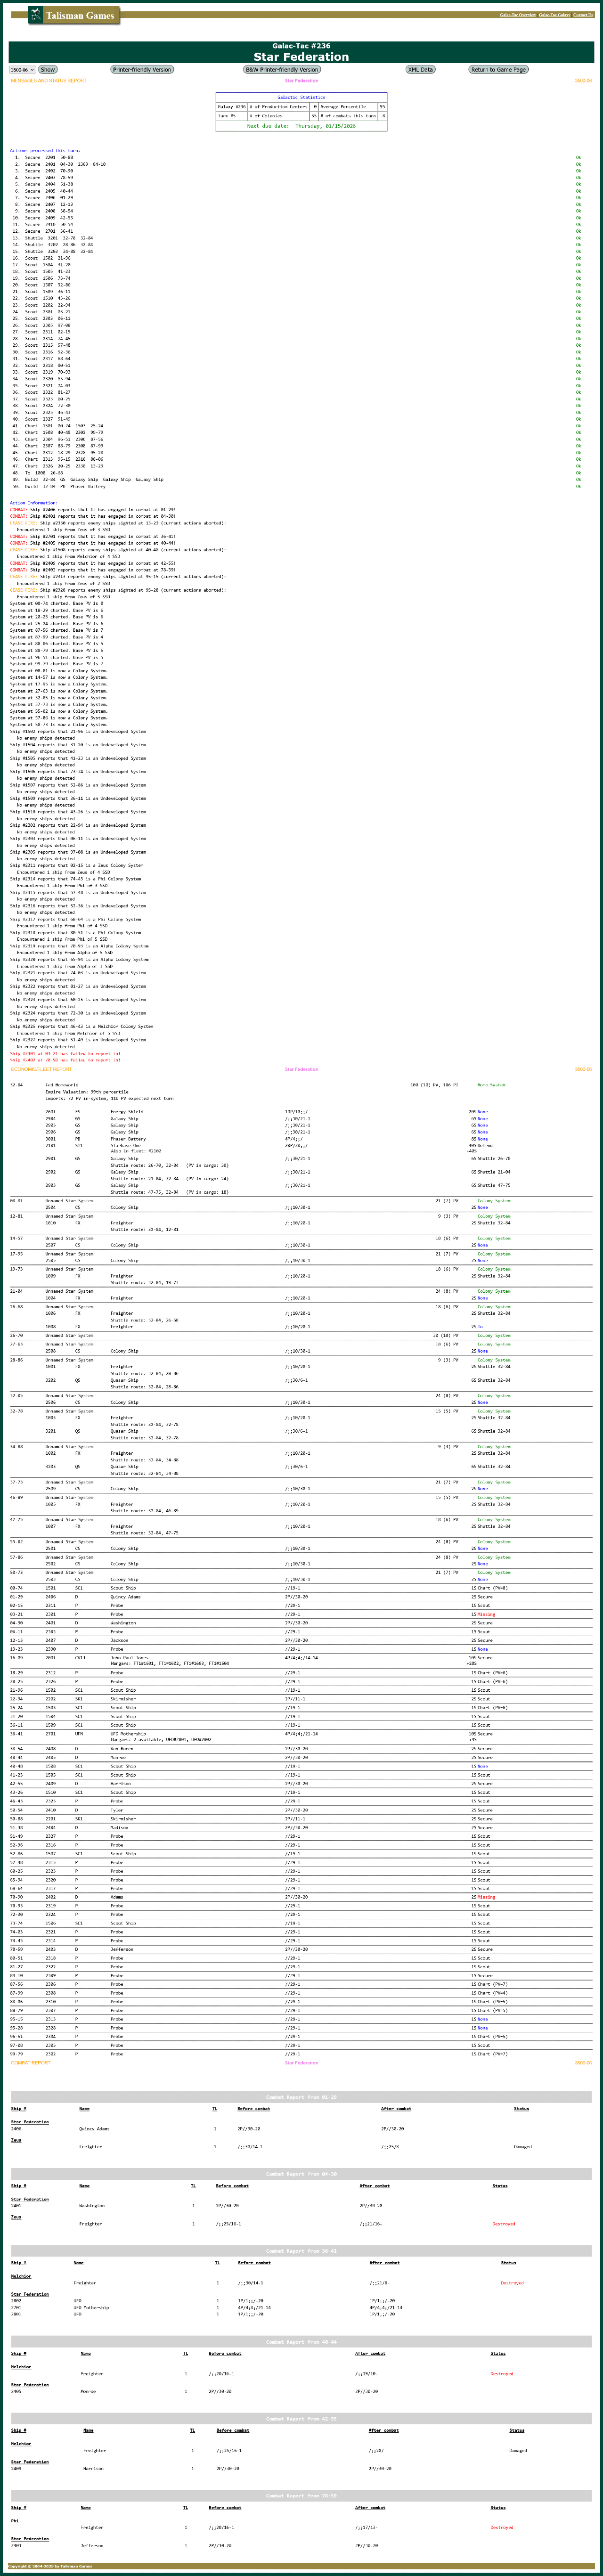Select the Economic/Fleet Report heading
The image size is (603, 2576).
pos(41,1069)
